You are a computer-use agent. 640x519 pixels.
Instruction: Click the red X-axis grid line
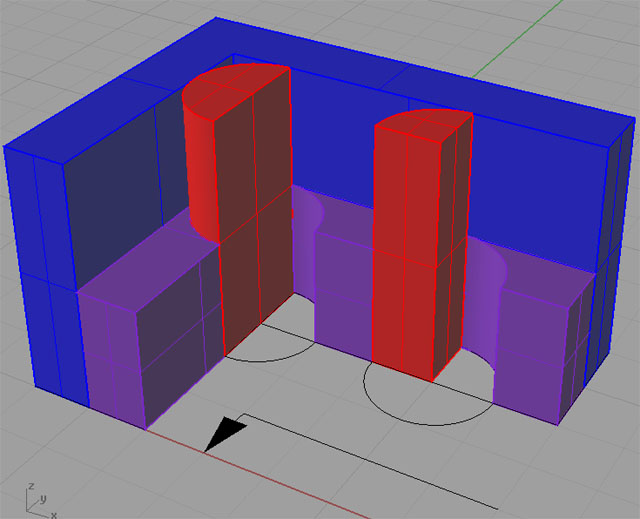click(x=261, y=476)
